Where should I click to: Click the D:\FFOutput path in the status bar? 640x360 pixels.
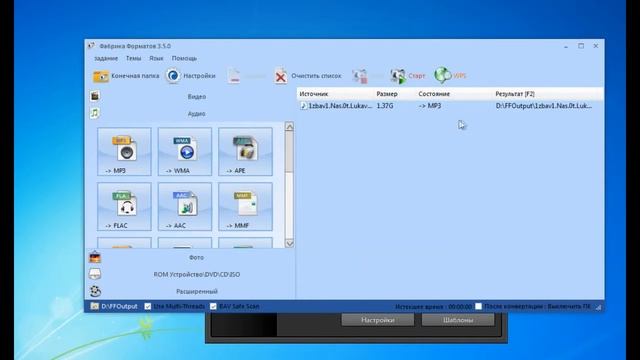pos(119,306)
